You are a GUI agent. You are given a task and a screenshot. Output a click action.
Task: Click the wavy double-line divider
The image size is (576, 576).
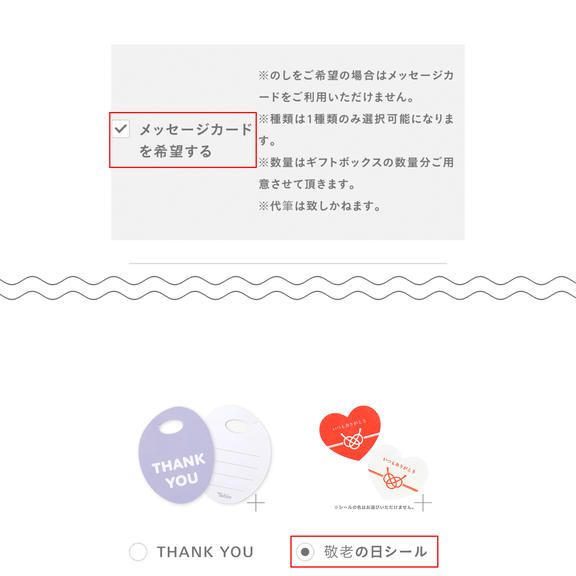[x=288, y=288]
